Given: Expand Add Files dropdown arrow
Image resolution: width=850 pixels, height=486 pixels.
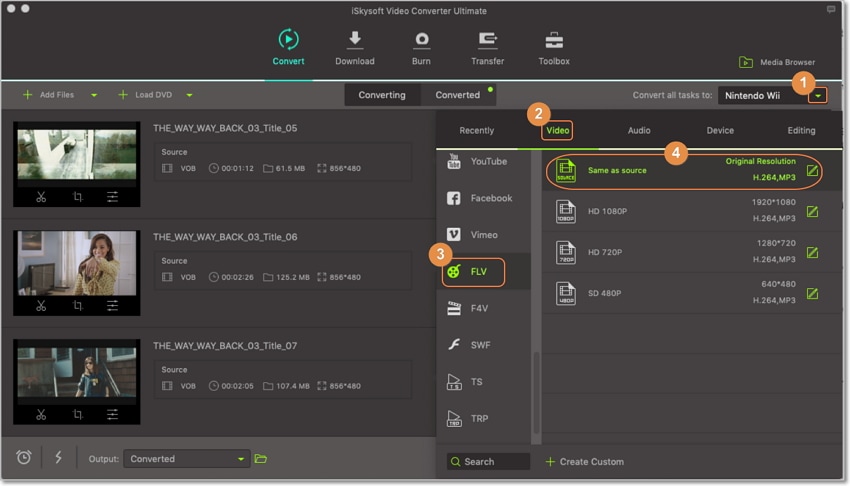Looking at the screenshot, I should point(94,95).
